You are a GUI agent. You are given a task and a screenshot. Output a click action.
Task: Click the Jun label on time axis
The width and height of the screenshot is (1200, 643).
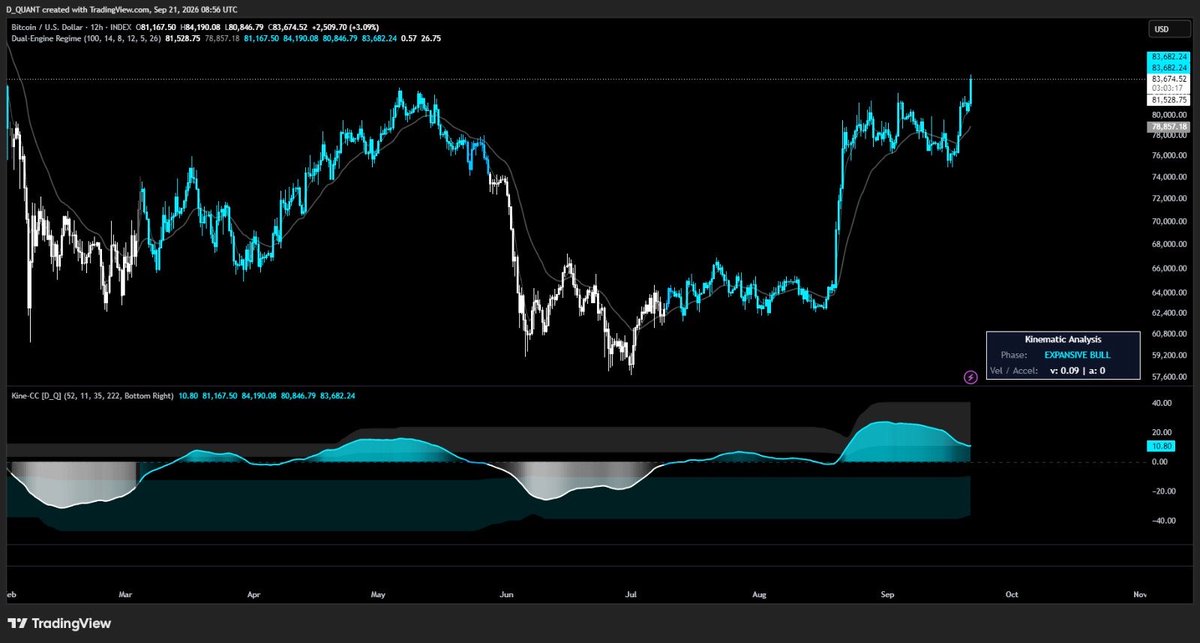[507, 594]
